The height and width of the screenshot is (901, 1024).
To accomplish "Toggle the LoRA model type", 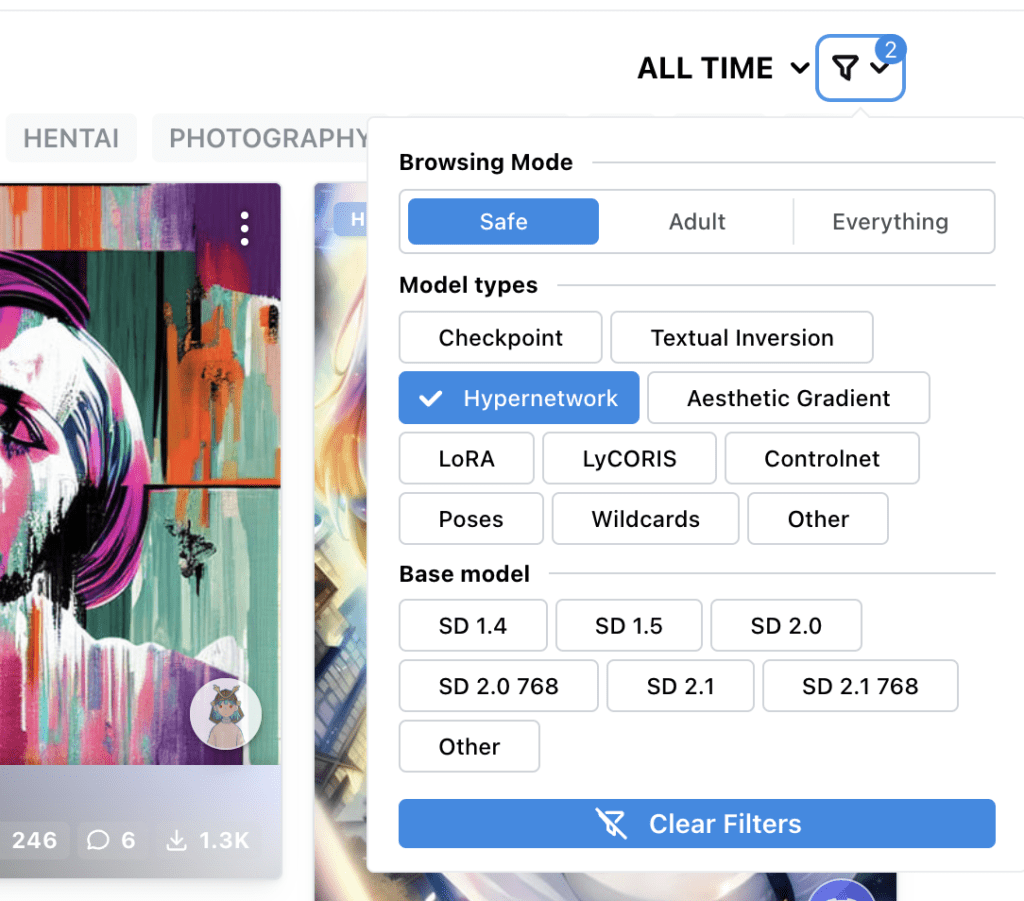I will pyautogui.click(x=466, y=458).
